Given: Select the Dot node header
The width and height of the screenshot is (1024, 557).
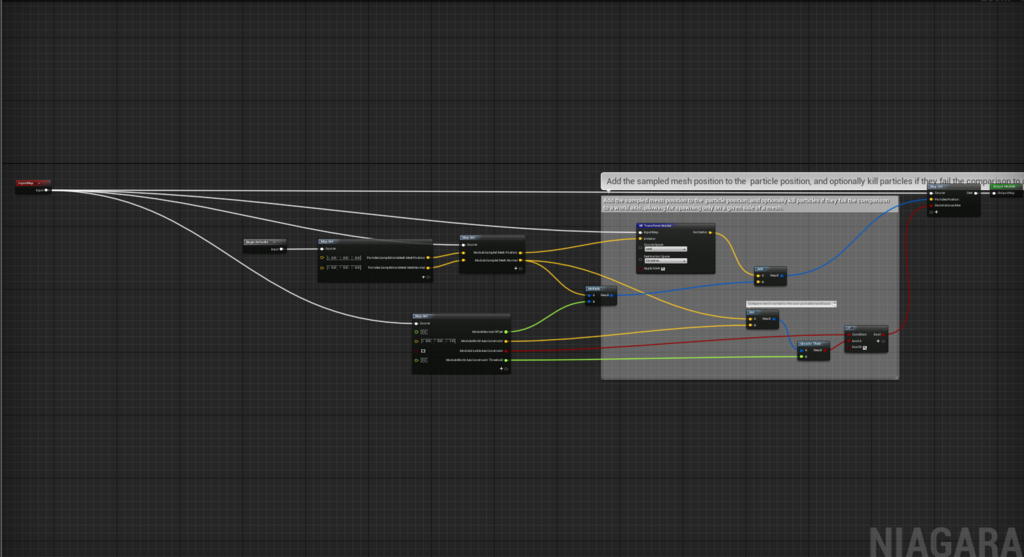Looking at the screenshot, I should click(762, 312).
